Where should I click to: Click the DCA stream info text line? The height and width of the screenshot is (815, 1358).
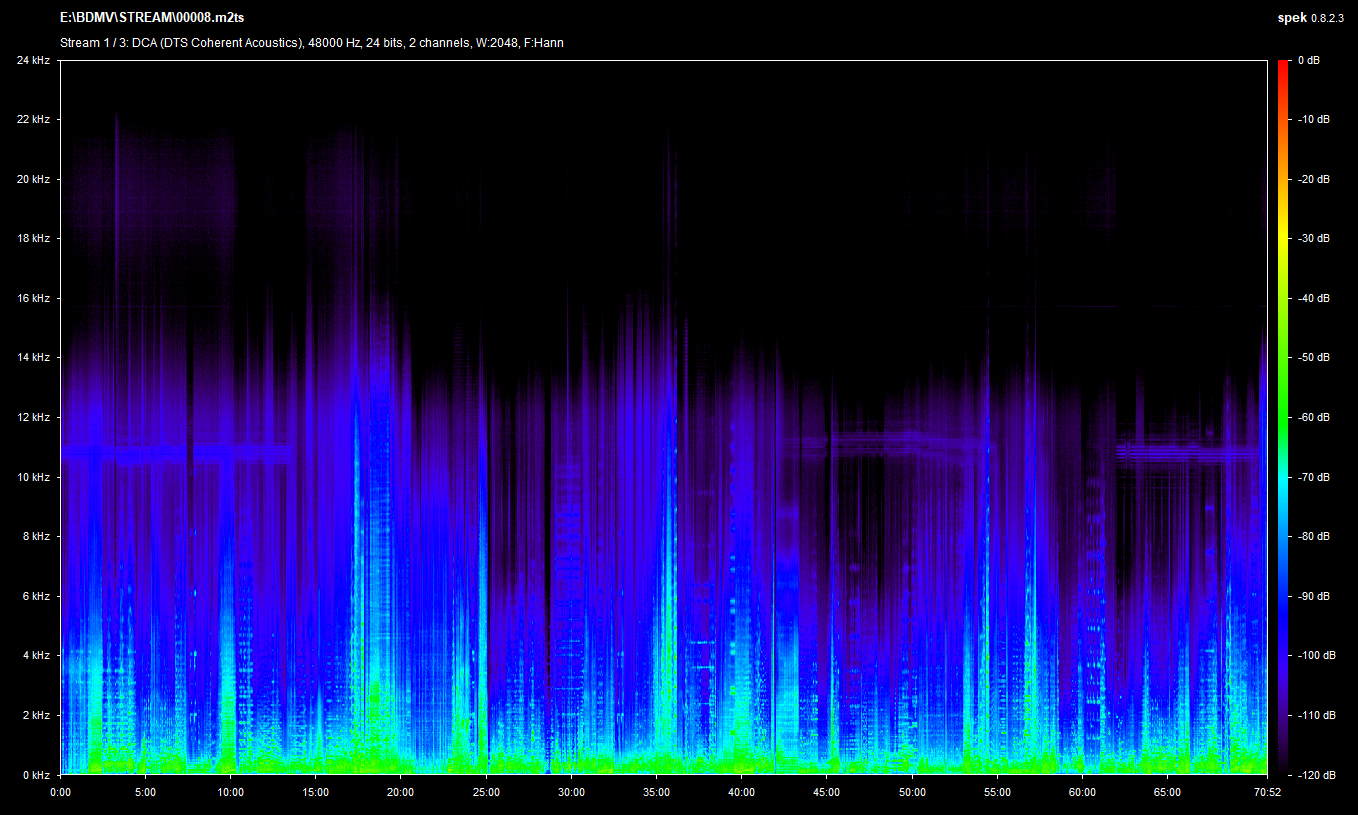click(x=311, y=43)
